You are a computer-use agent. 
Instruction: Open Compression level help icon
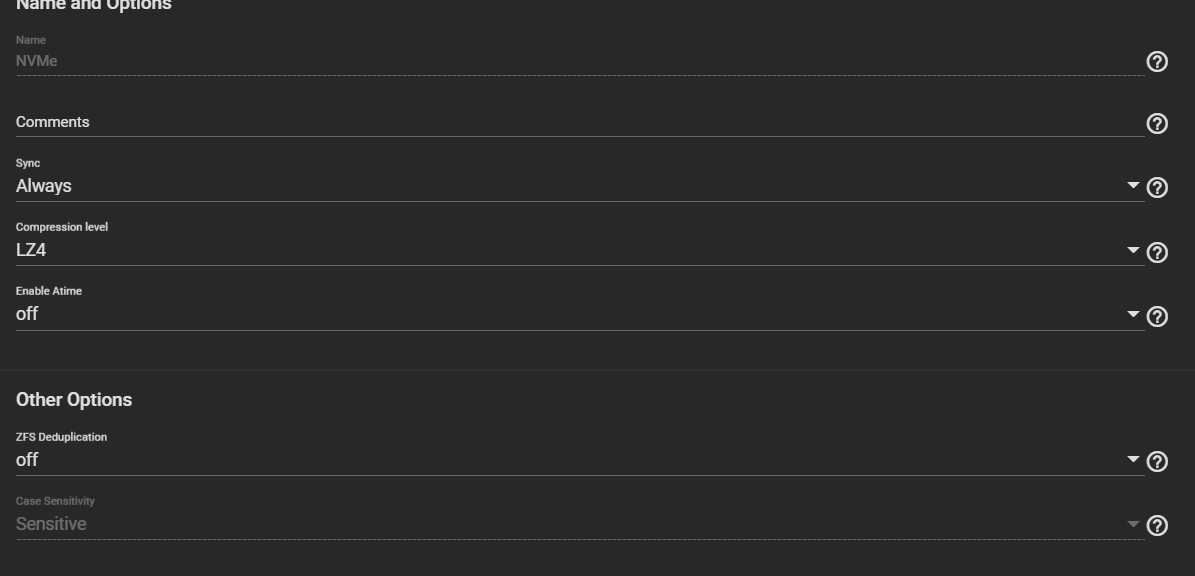[1157, 252]
